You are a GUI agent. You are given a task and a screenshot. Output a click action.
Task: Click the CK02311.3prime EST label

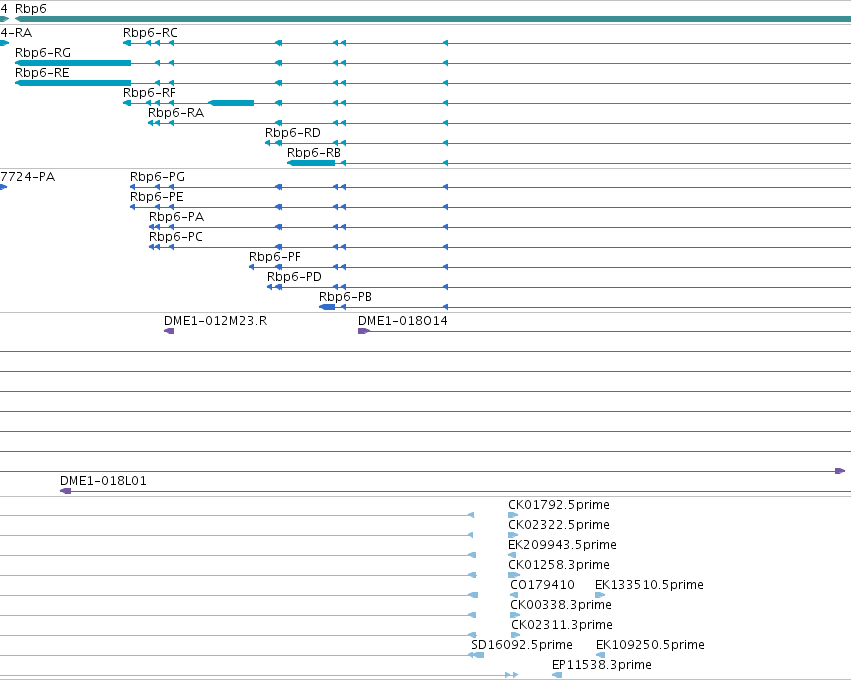pos(562,625)
